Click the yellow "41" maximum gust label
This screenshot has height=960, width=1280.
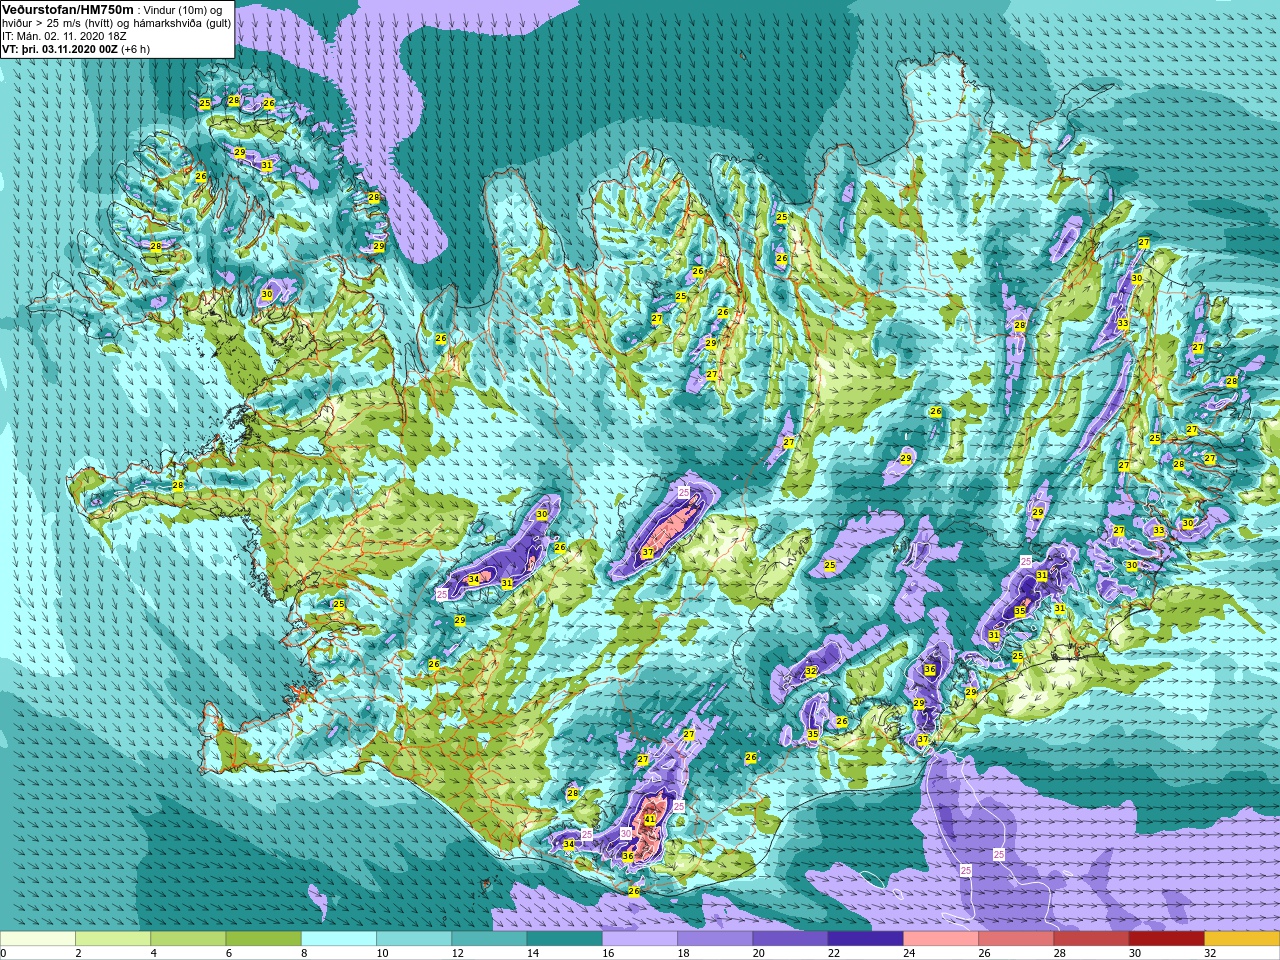click(x=650, y=820)
